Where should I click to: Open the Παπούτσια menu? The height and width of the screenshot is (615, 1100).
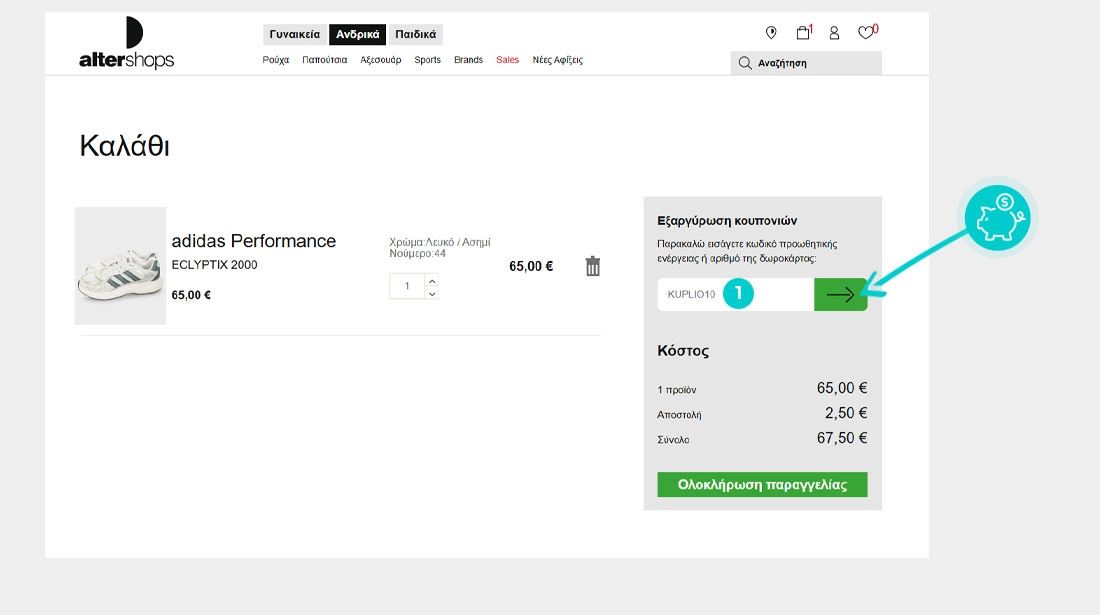[x=325, y=60]
